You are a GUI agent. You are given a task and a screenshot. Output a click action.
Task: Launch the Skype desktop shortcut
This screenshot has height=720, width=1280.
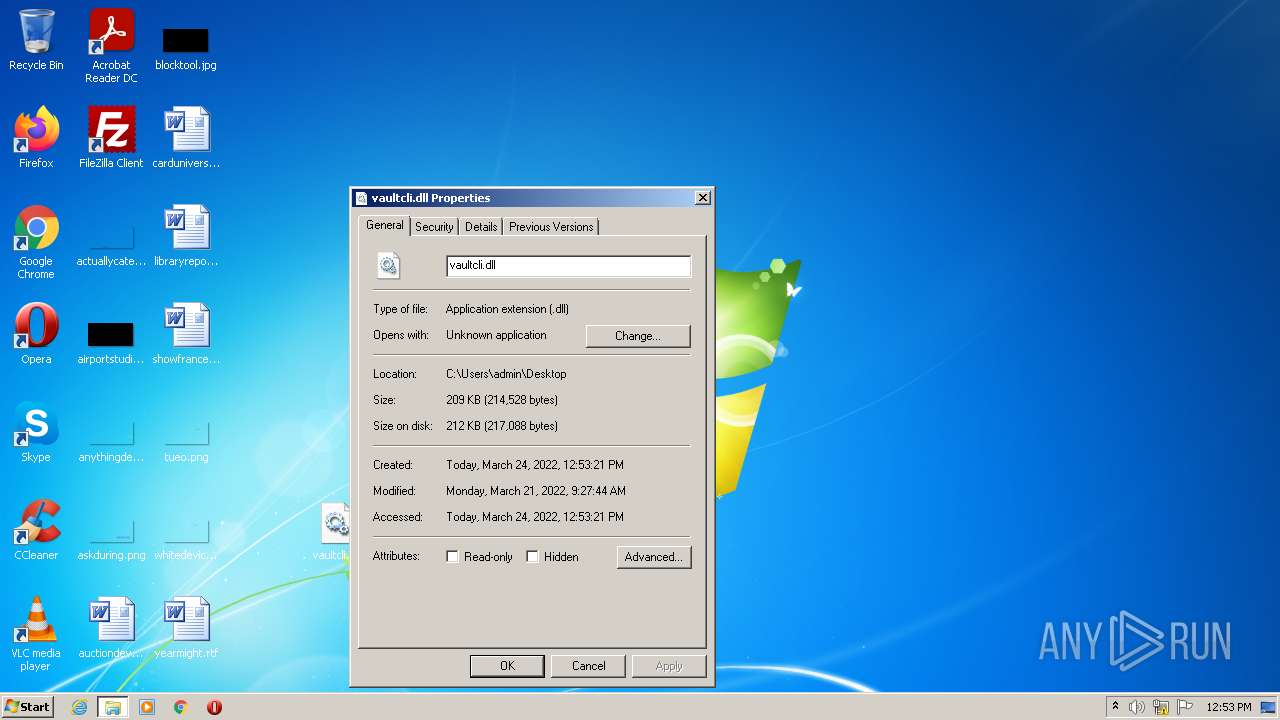36,432
